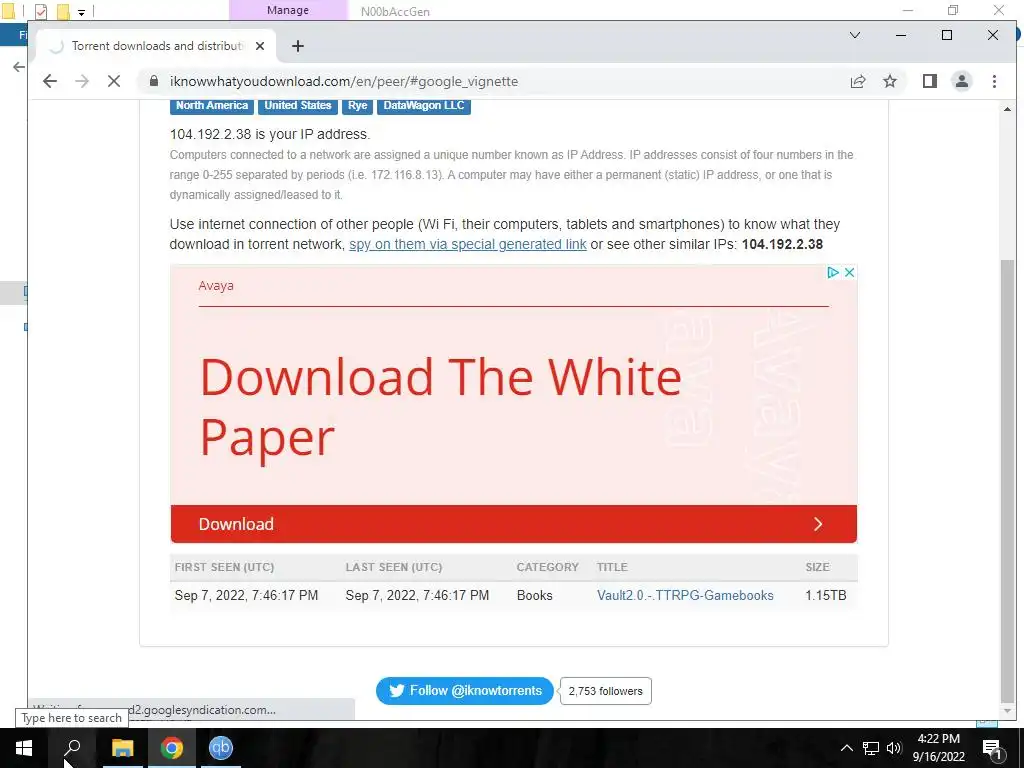This screenshot has height=768, width=1024.
Task: Open Chrome side panel icon
Action: tap(929, 81)
